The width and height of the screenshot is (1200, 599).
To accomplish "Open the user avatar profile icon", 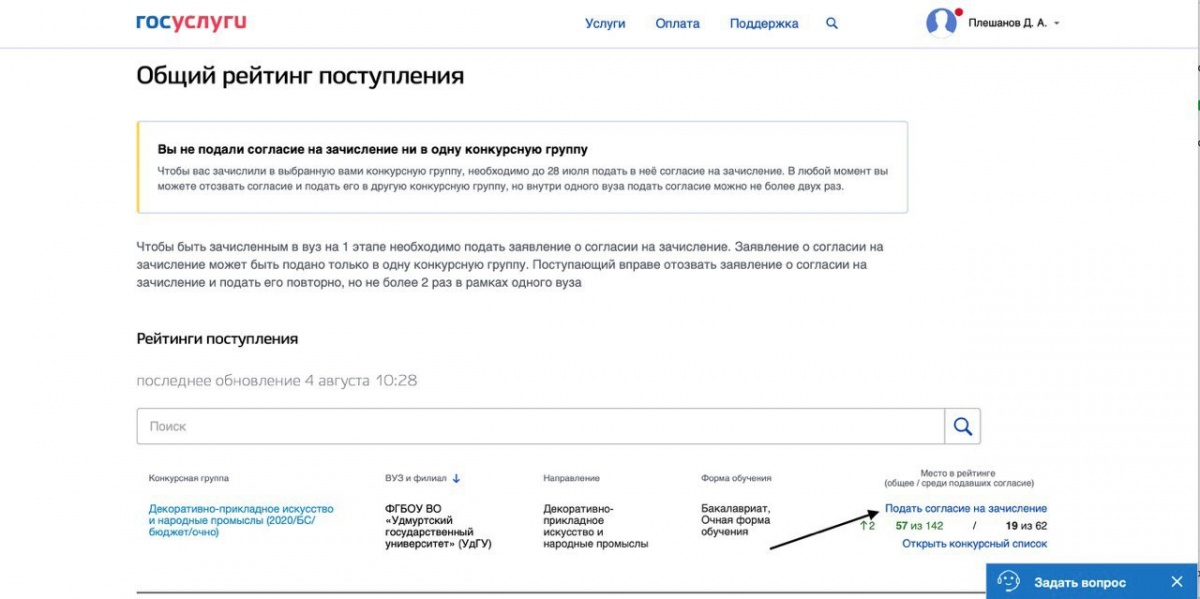I will (x=942, y=22).
